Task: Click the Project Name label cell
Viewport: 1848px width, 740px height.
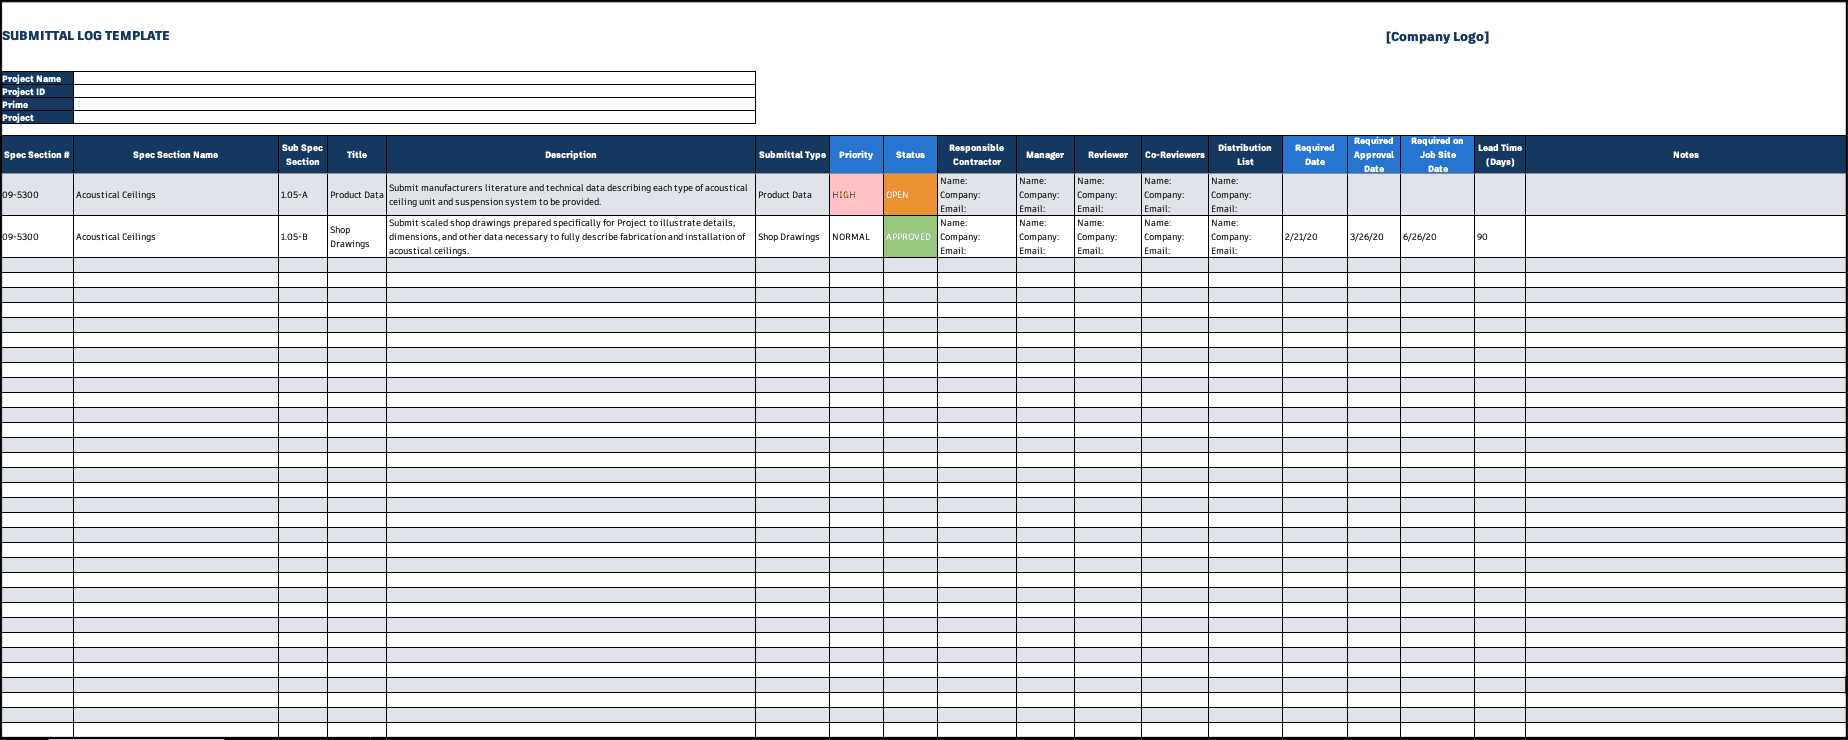Action: [x=37, y=78]
